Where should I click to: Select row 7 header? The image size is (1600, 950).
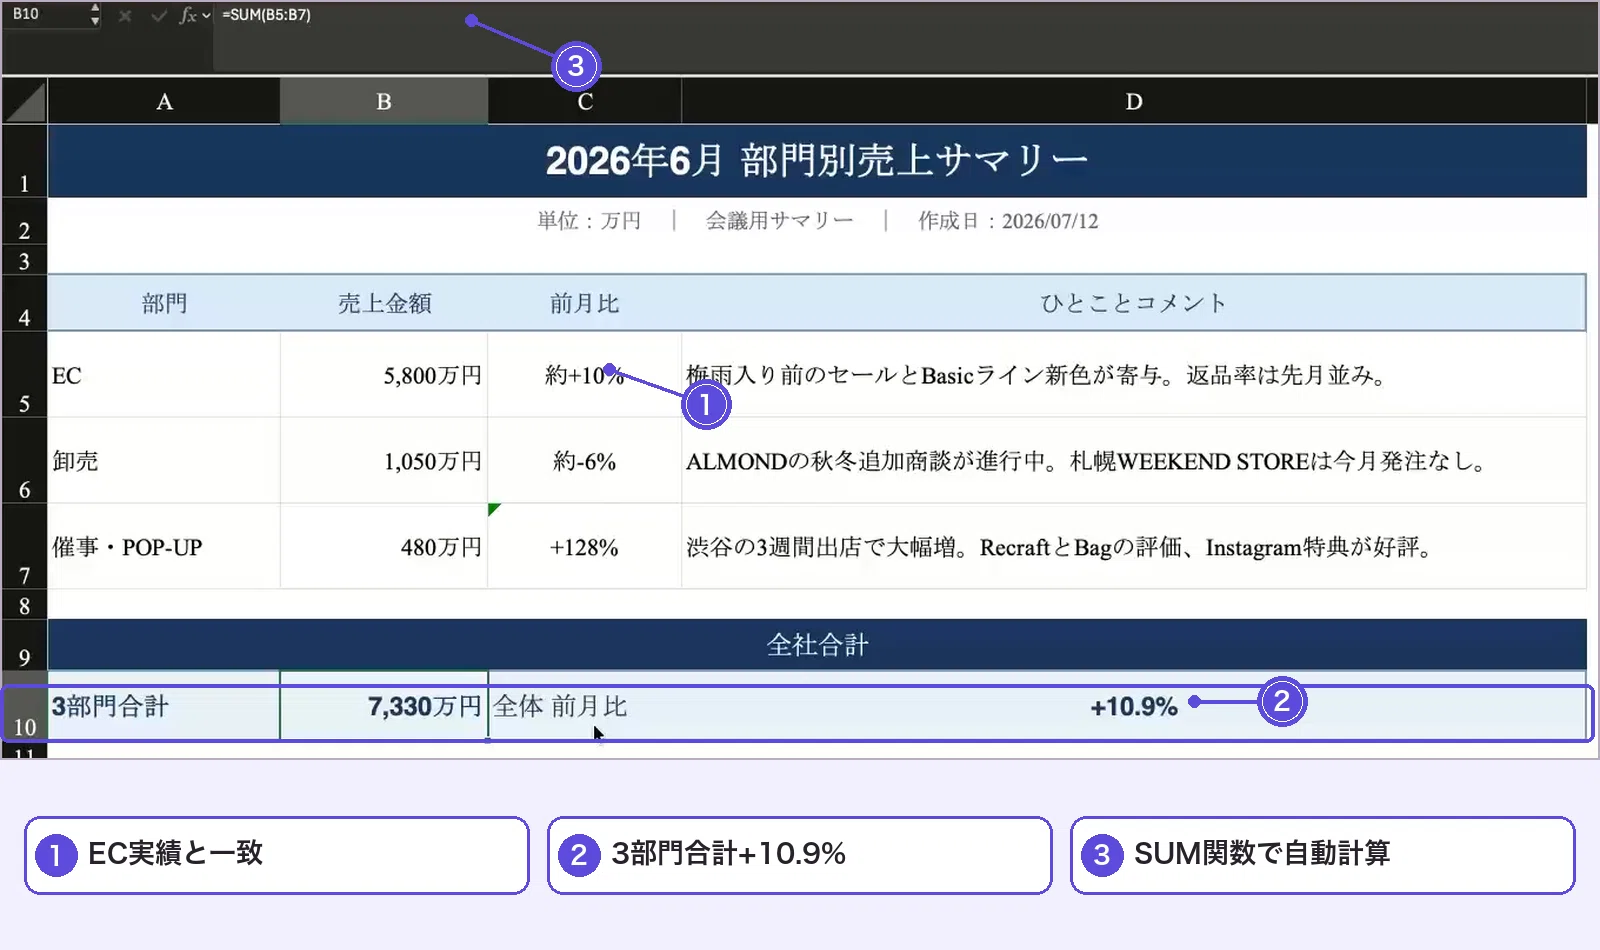click(24, 547)
